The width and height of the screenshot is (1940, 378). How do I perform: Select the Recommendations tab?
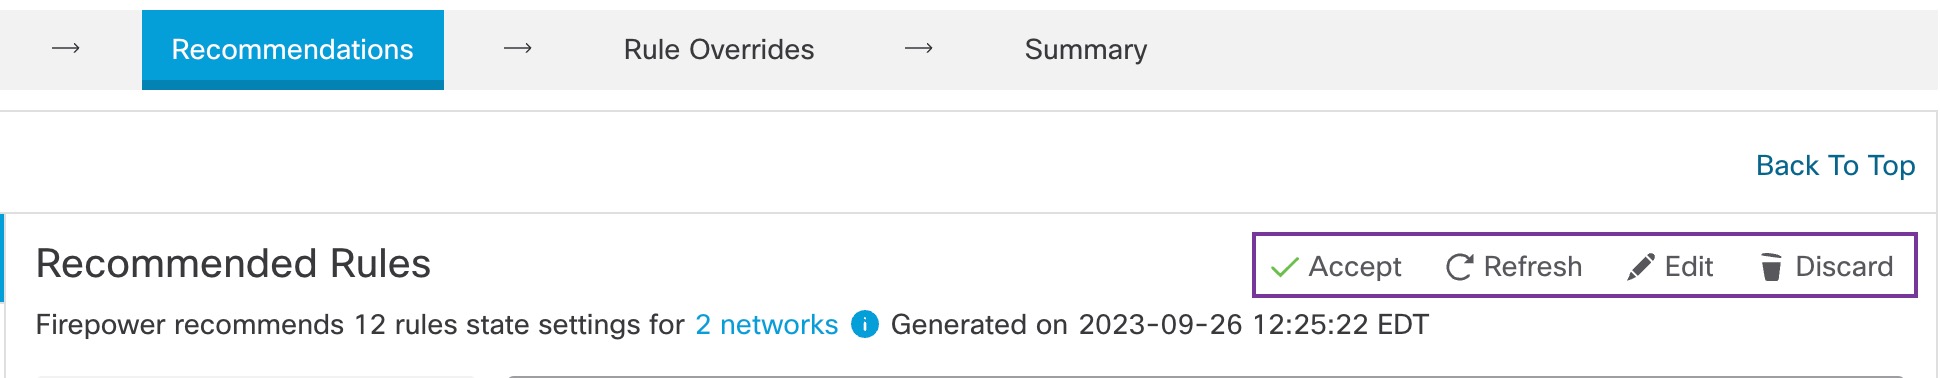293,50
